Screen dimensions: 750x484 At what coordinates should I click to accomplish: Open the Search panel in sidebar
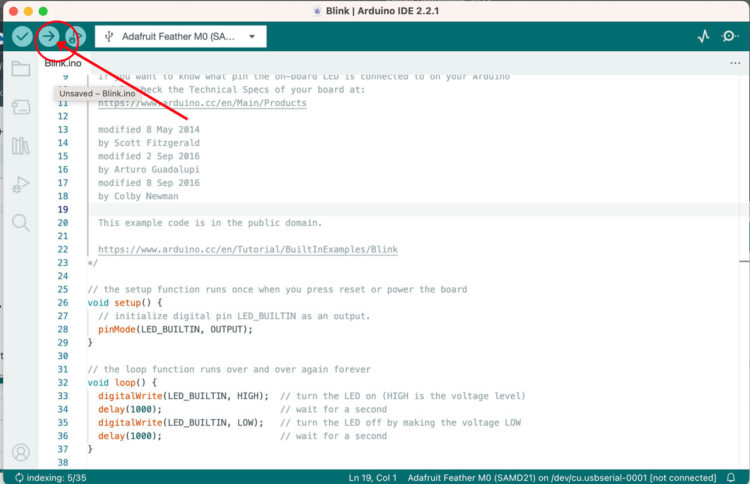click(20, 222)
